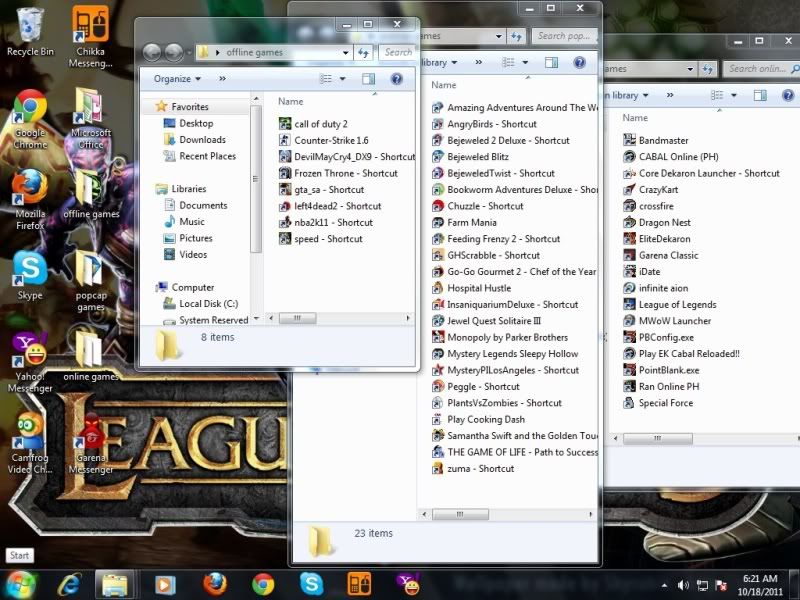800x600 pixels.
Task: Toggle preview pane in popcap games window
Action: tap(552, 62)
